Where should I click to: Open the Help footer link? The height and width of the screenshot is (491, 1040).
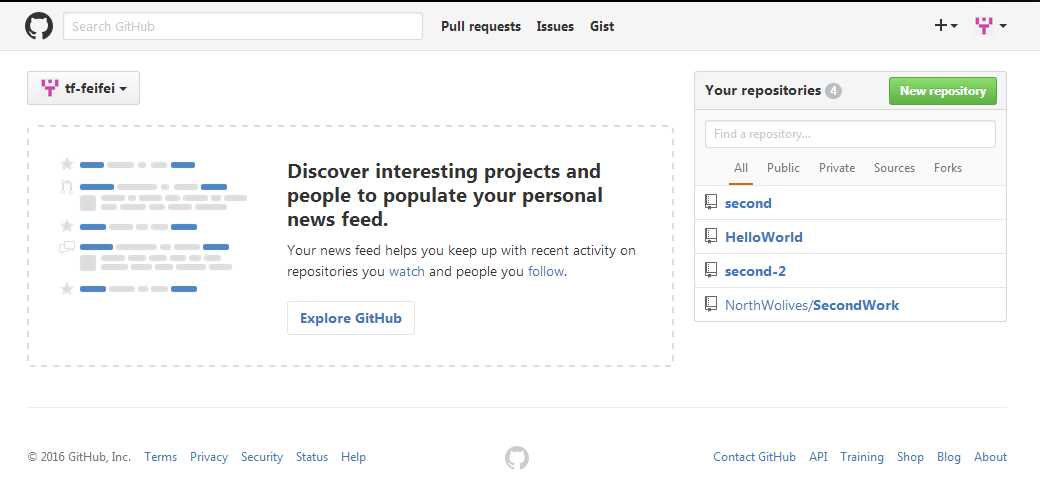click(354, 457)
